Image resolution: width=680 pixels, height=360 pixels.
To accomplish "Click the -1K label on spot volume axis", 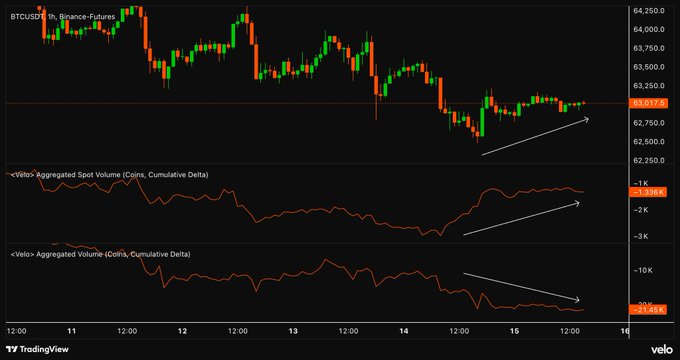I will tap(641, 183).
